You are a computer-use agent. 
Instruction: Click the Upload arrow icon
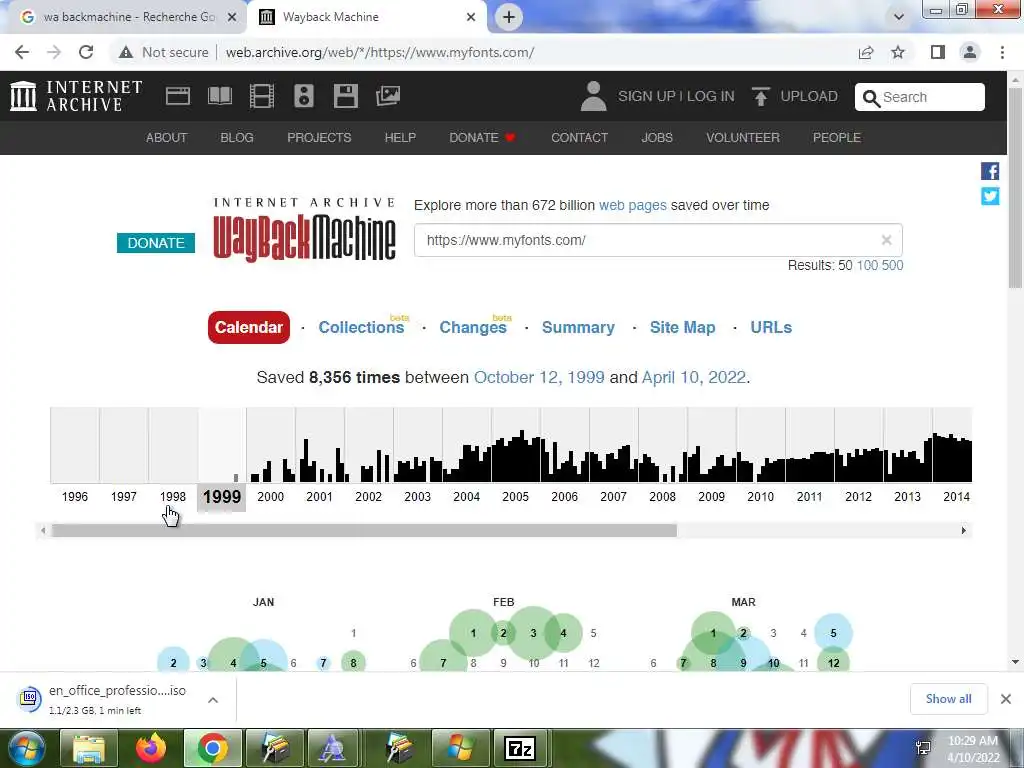click(x=760, y=96)
